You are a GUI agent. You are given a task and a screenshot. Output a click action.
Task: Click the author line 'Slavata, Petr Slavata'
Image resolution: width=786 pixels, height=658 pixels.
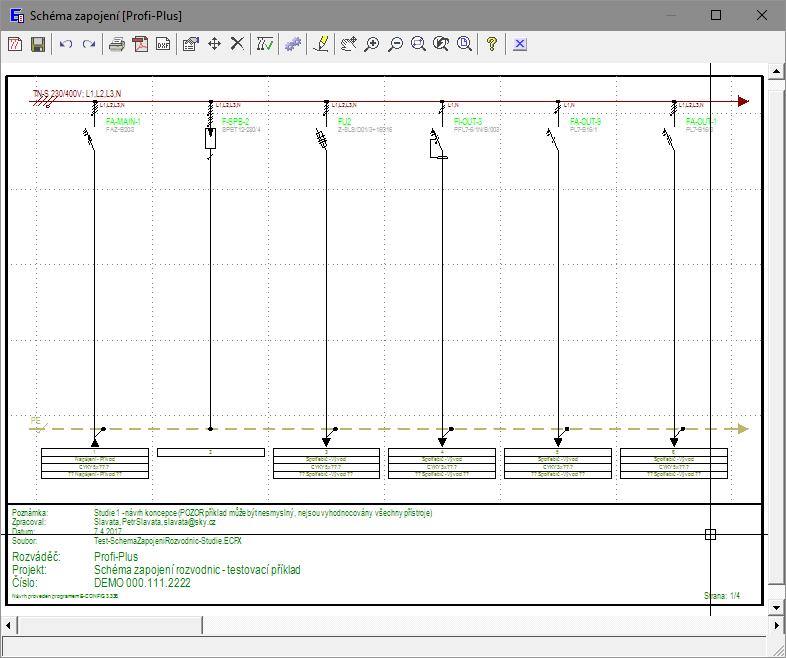click(154, 522)
